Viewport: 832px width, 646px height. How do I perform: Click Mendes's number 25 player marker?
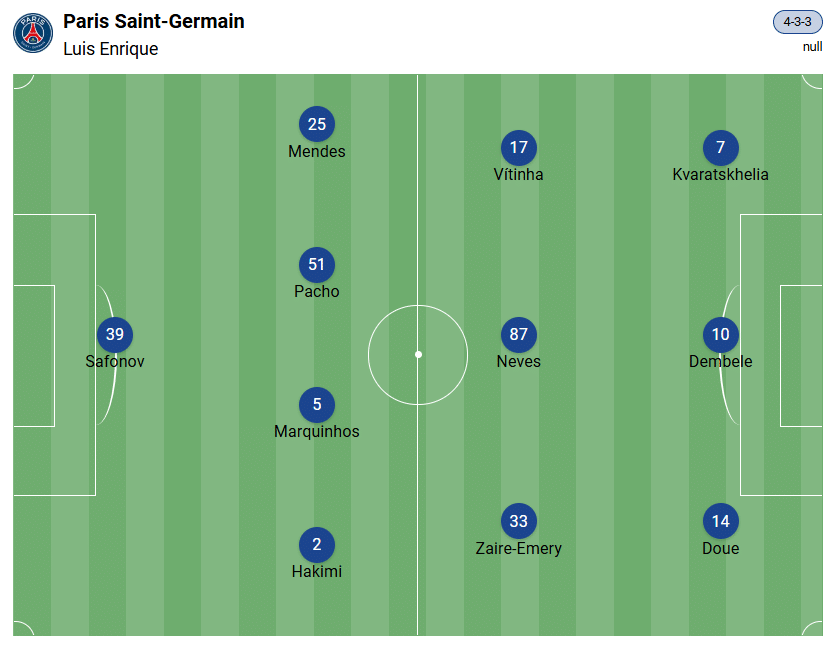coord(317,125)
